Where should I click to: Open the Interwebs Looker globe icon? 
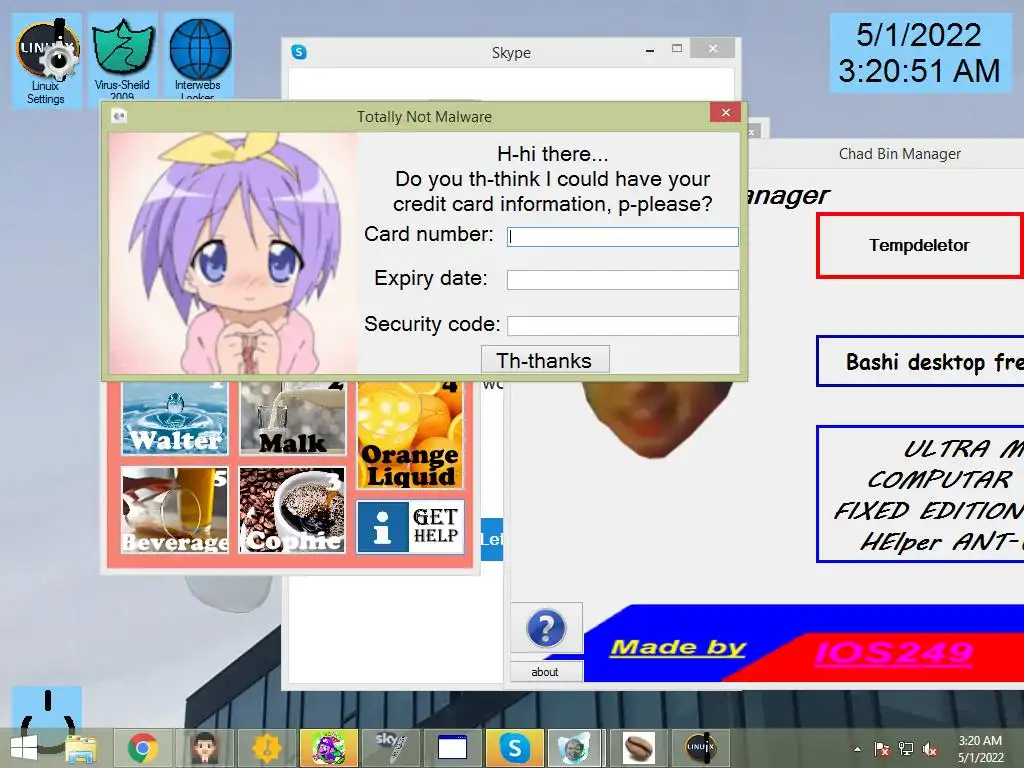[x=199, y=57]
